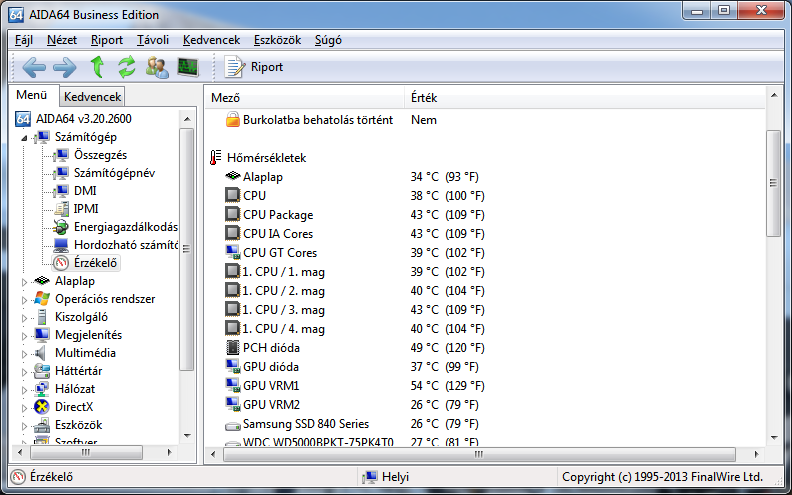Expand the Hálózat node
Image resolution: width=792 pixels, height=495 pixels.
point(24,389)
